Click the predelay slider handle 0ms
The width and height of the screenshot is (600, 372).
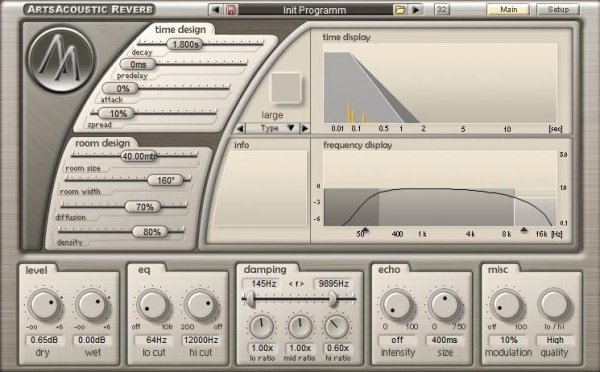tap(138, 64)
